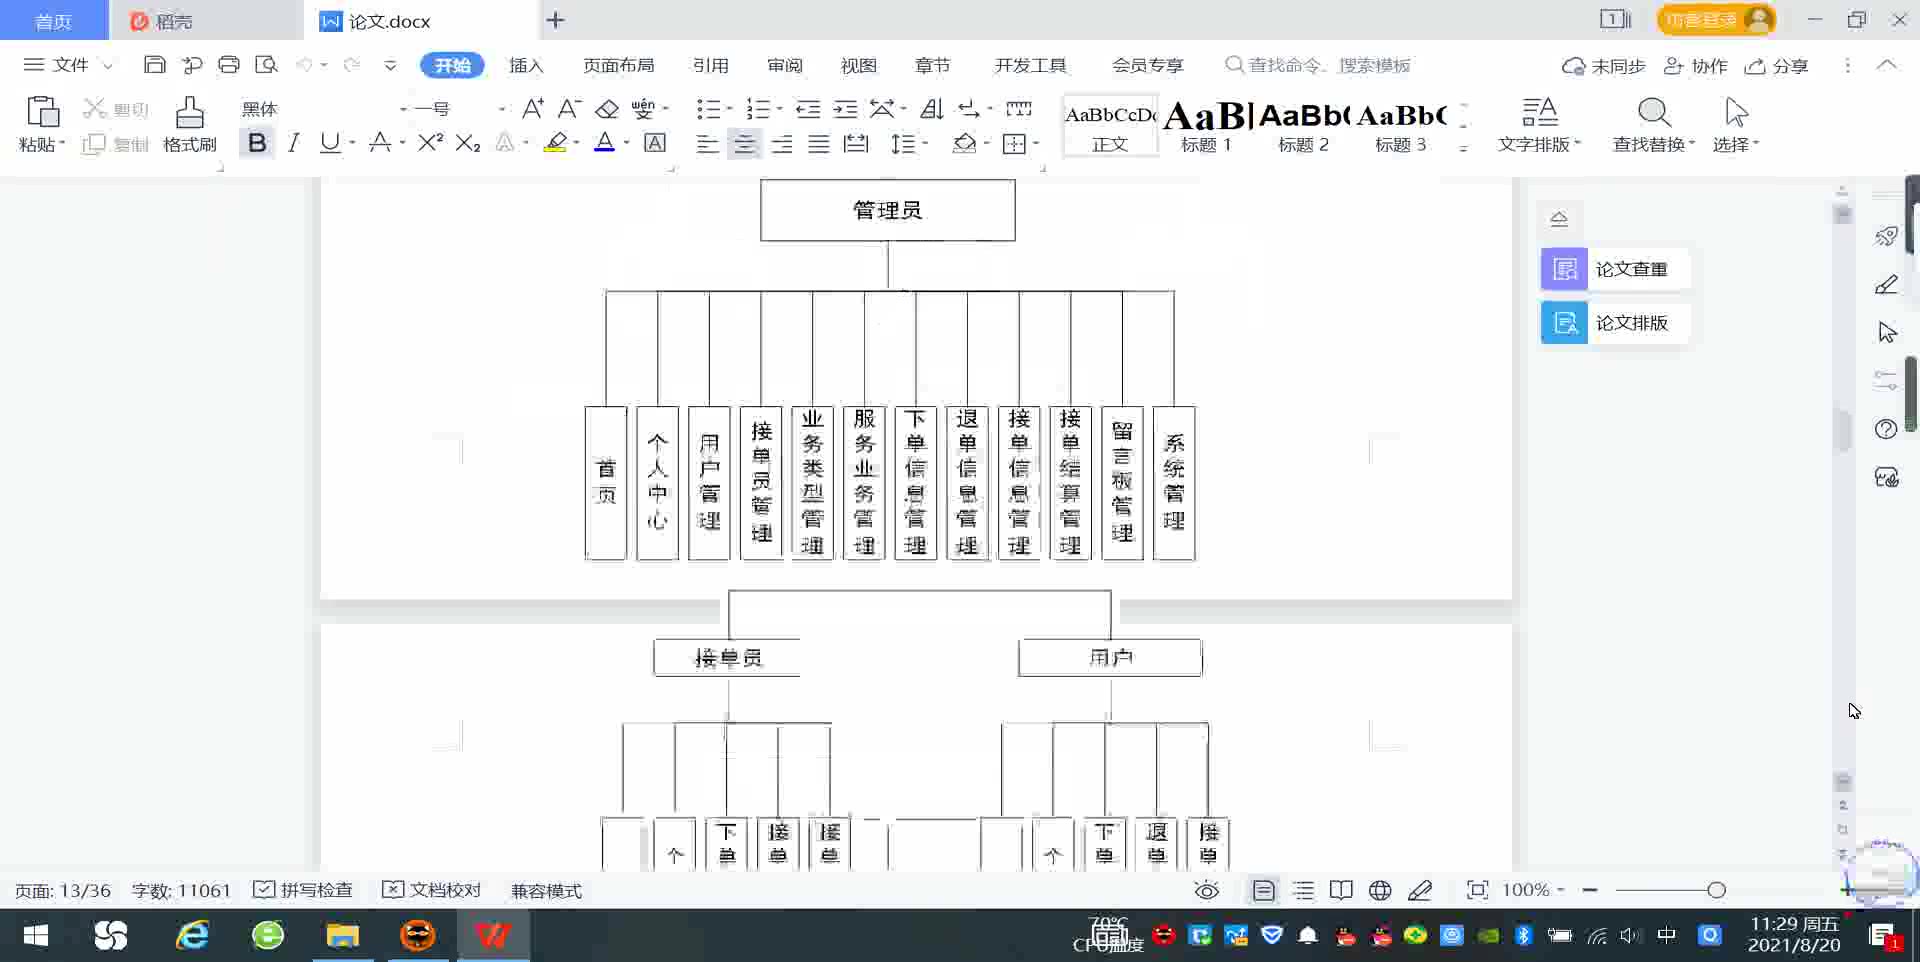This screenshot has height=962, width=1920.
Task: Toggle italic formatting
Action: click(294, 143)
